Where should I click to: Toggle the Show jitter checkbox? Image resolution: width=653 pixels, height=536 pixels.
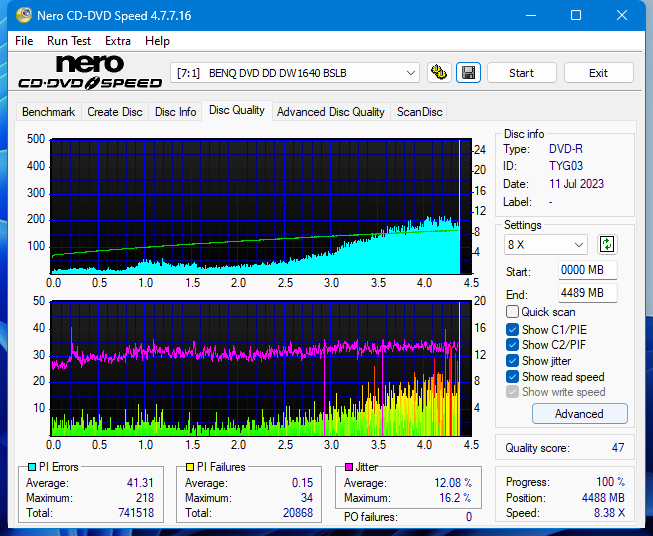point(512,361)
